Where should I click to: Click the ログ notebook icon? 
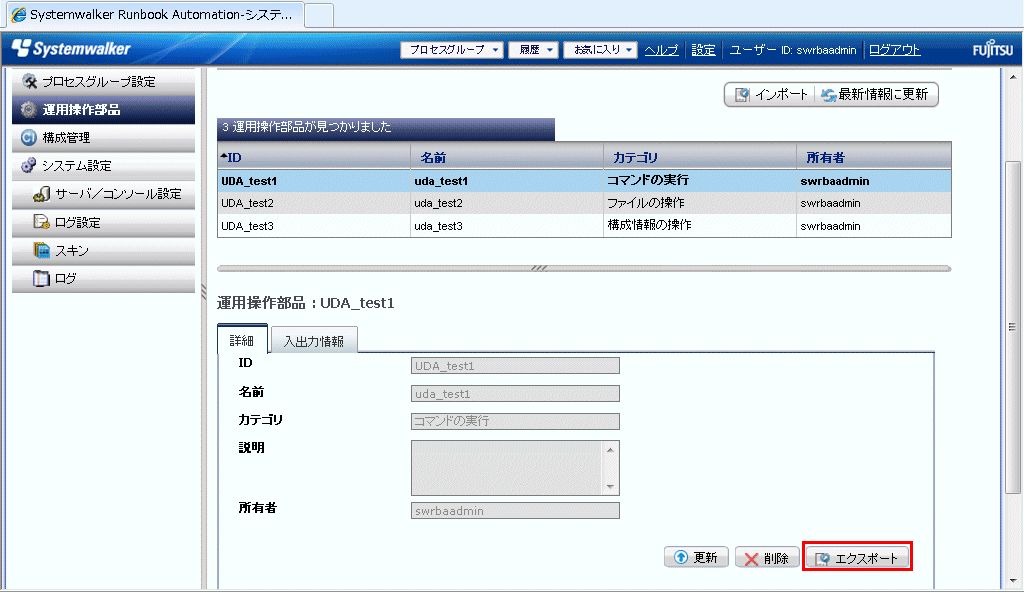point(41,278)
